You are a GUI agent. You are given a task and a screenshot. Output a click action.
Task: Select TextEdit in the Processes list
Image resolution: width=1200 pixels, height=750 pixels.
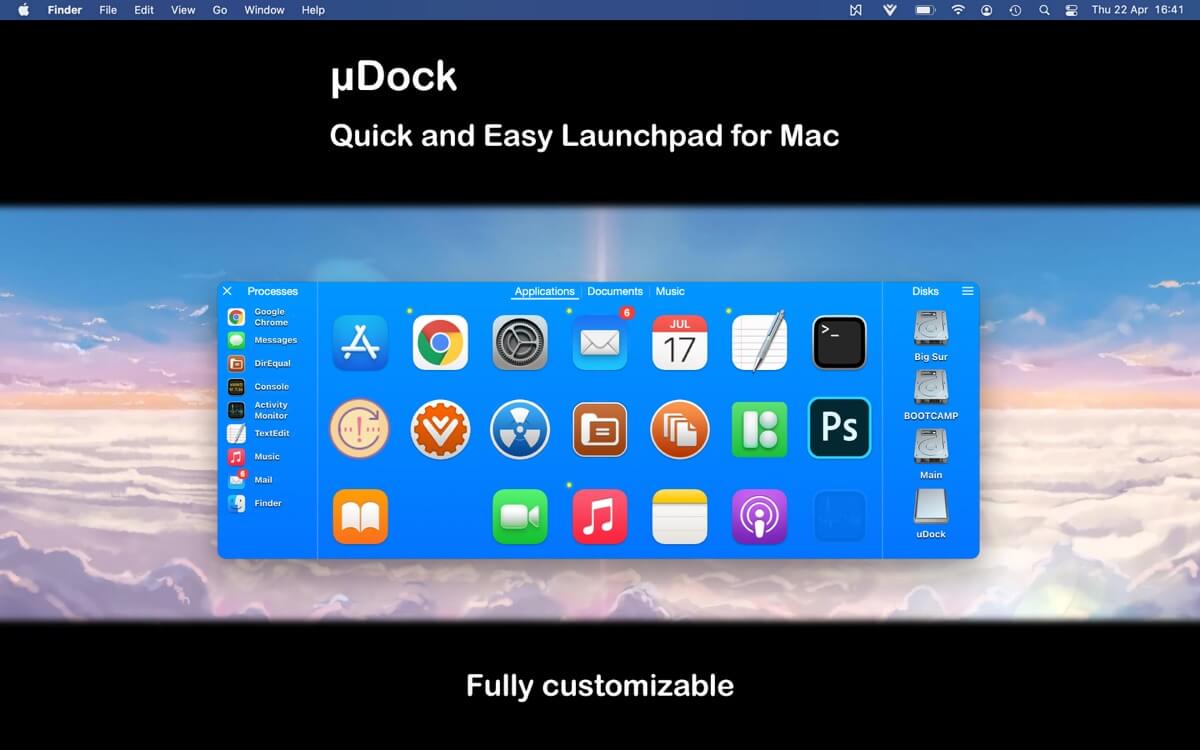[259, 433]
